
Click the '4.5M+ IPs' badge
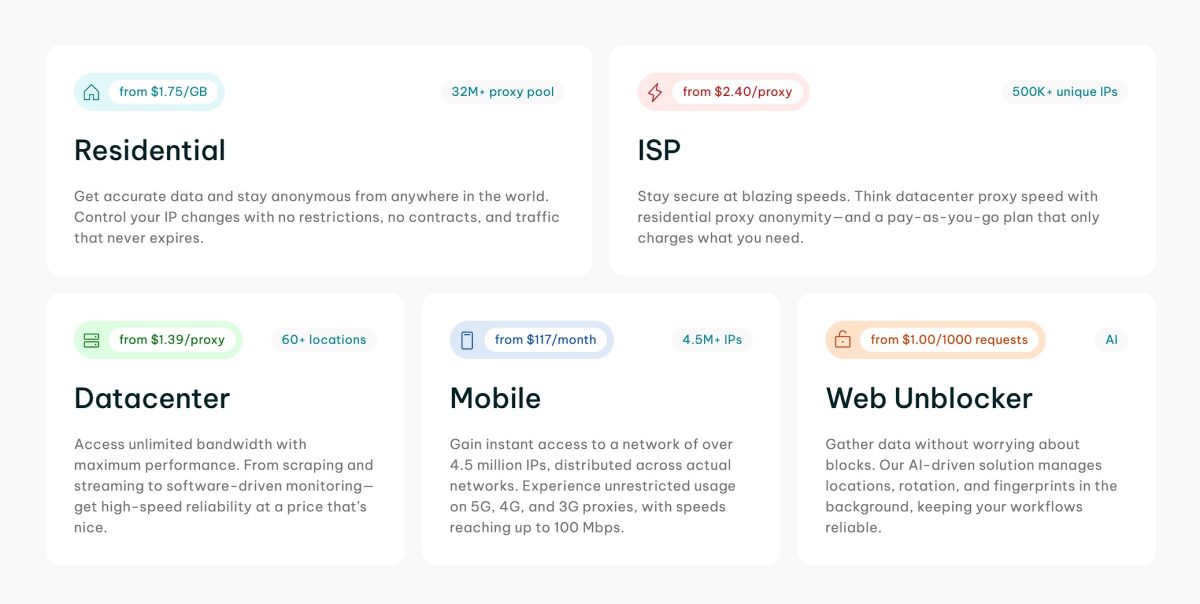(711, 339)
